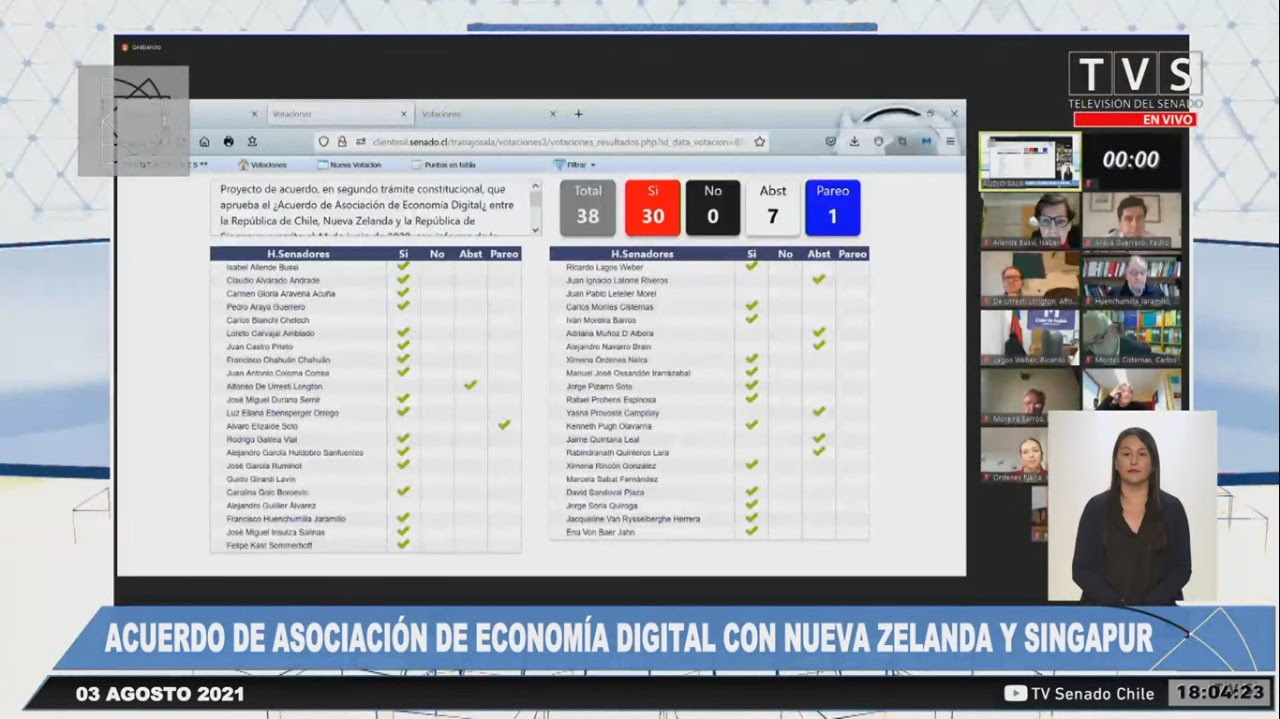Click the Abst checkmark for Yasna Provoste Campillay
Viewport: 1280px width, 719px height.
click(x=819, y=411)
